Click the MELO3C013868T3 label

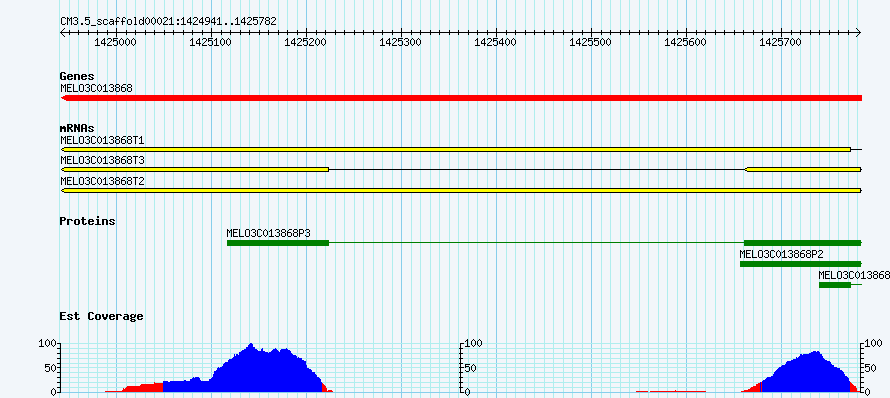click(x=103, y=161)
